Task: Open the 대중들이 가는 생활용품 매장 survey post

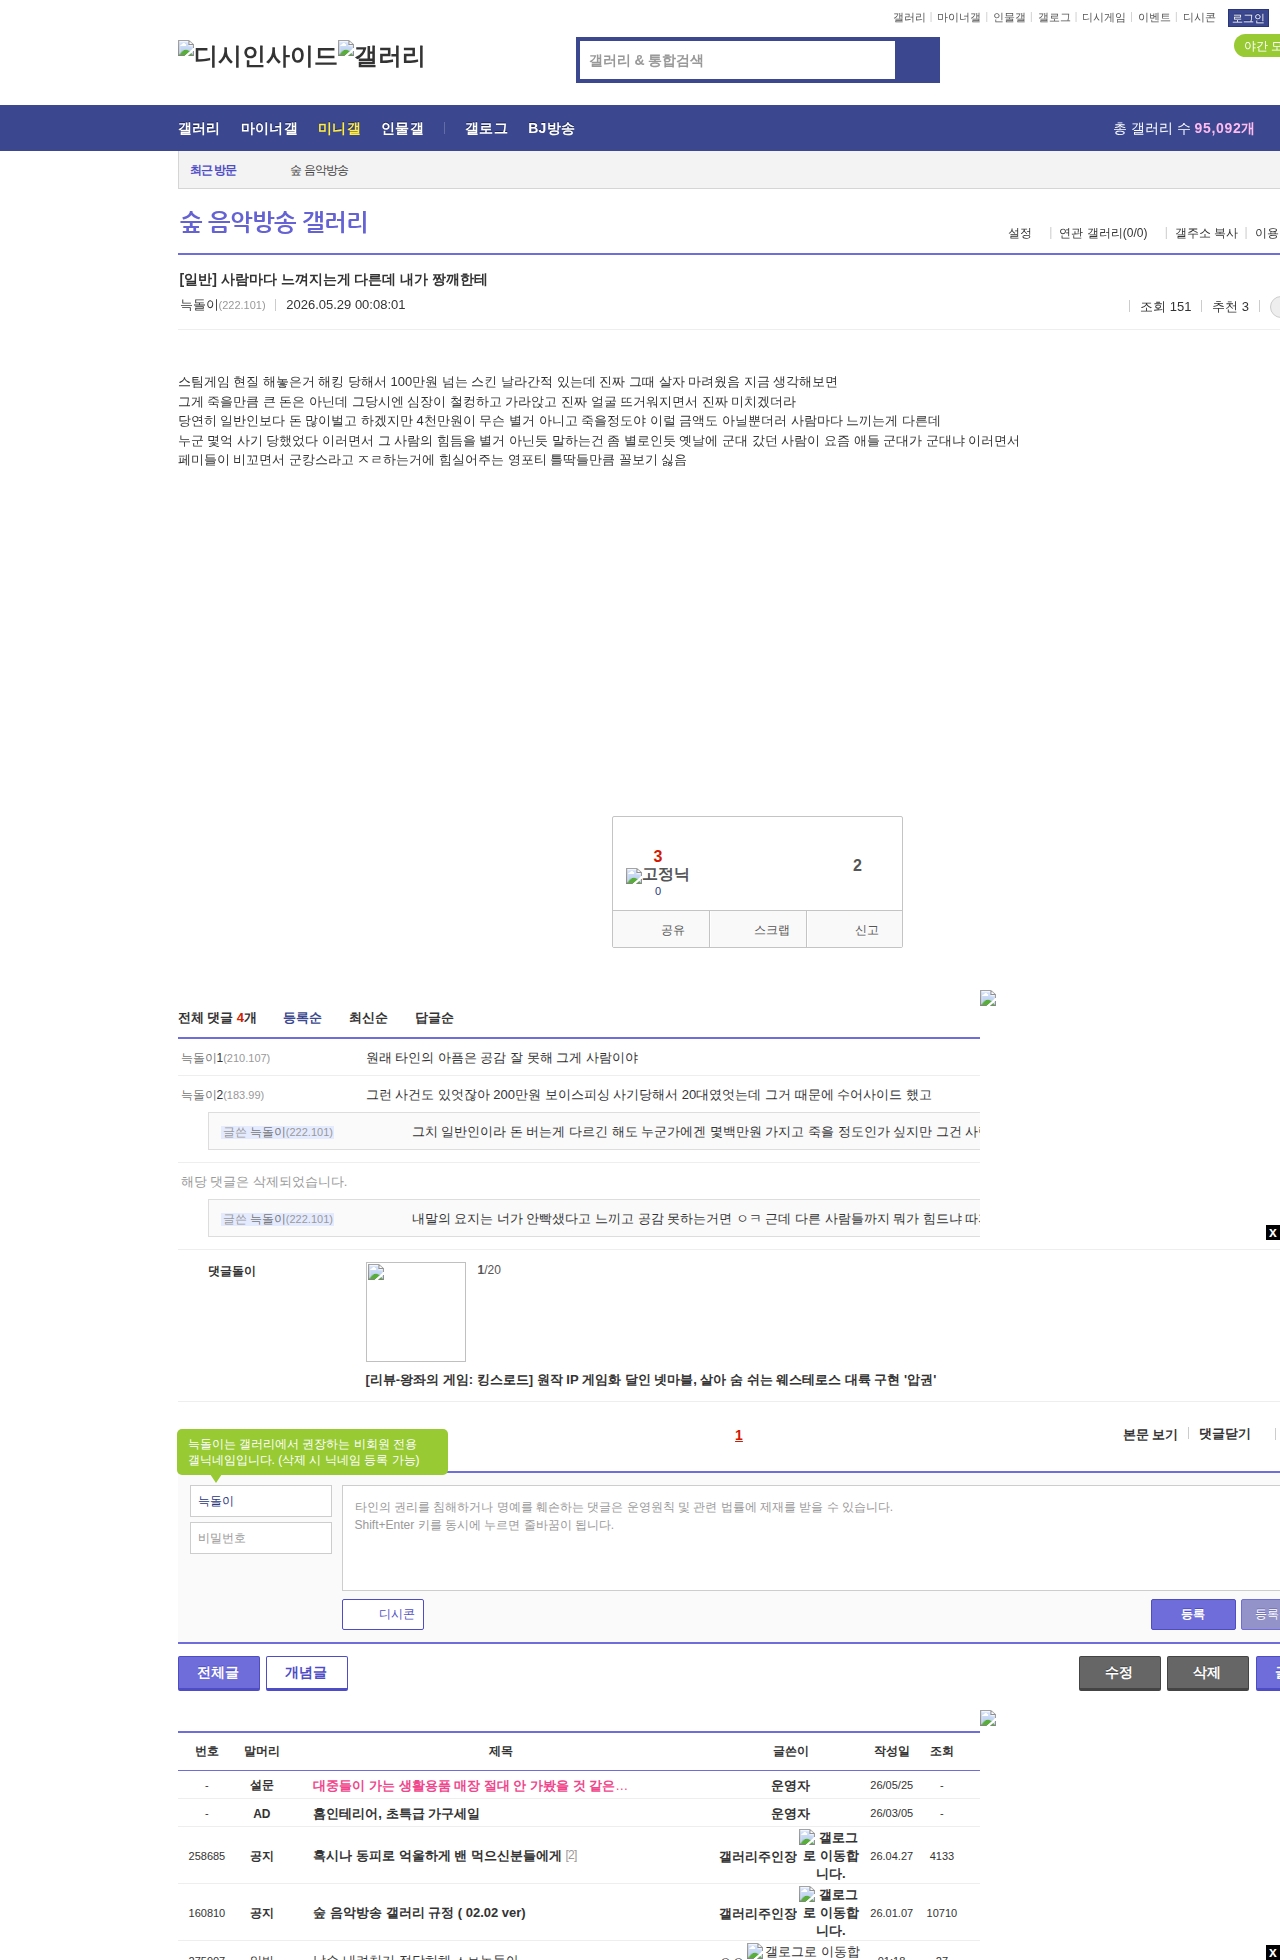Action: click(470, 1785)
